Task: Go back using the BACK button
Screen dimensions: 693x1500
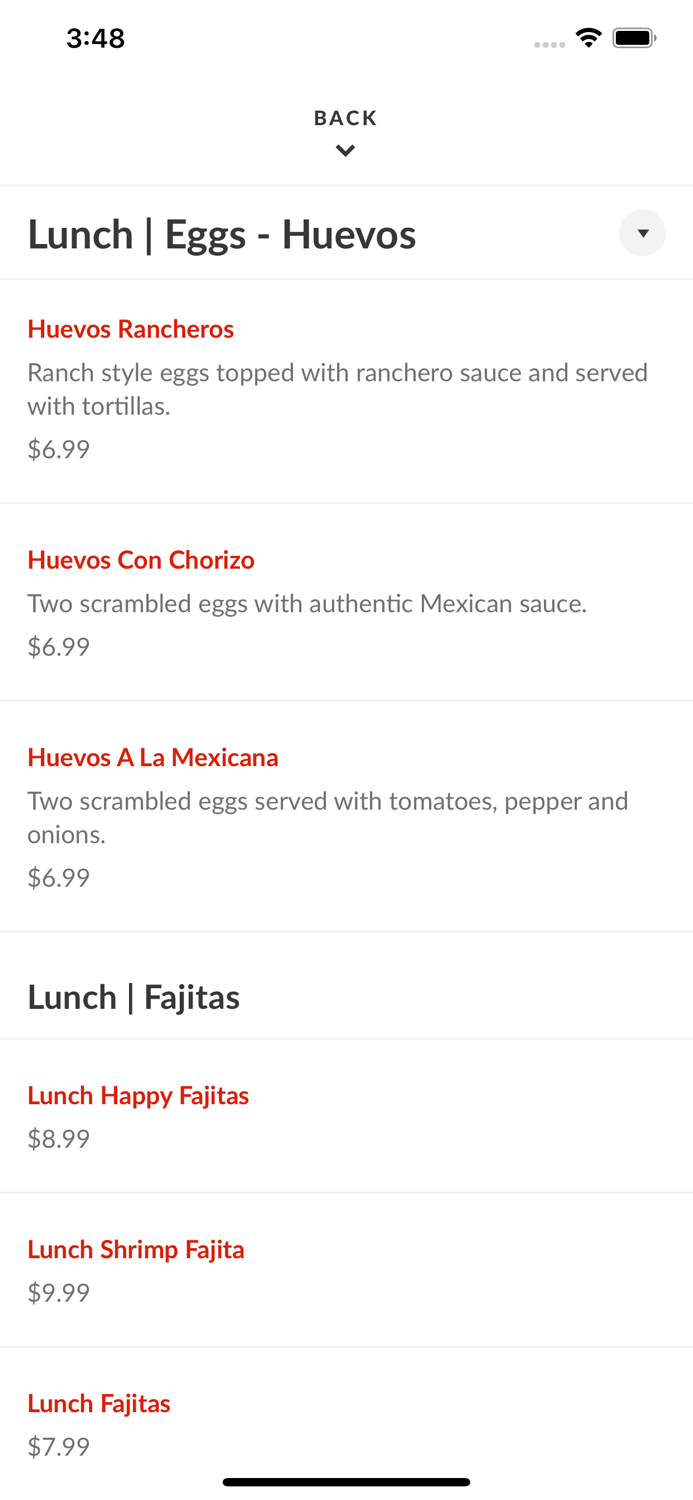Action: pos(345,118)
